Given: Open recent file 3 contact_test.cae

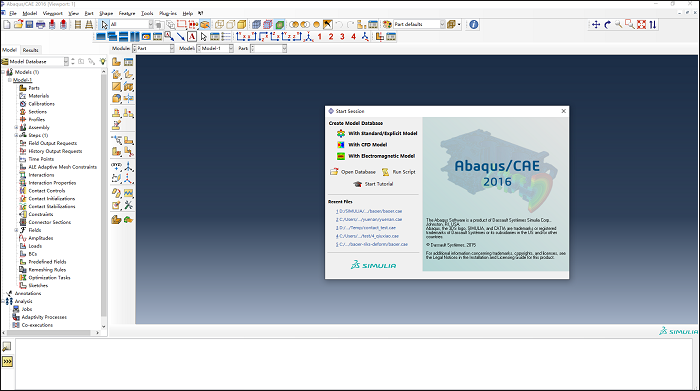Looking at the screenshot, I should pos(366,228).
